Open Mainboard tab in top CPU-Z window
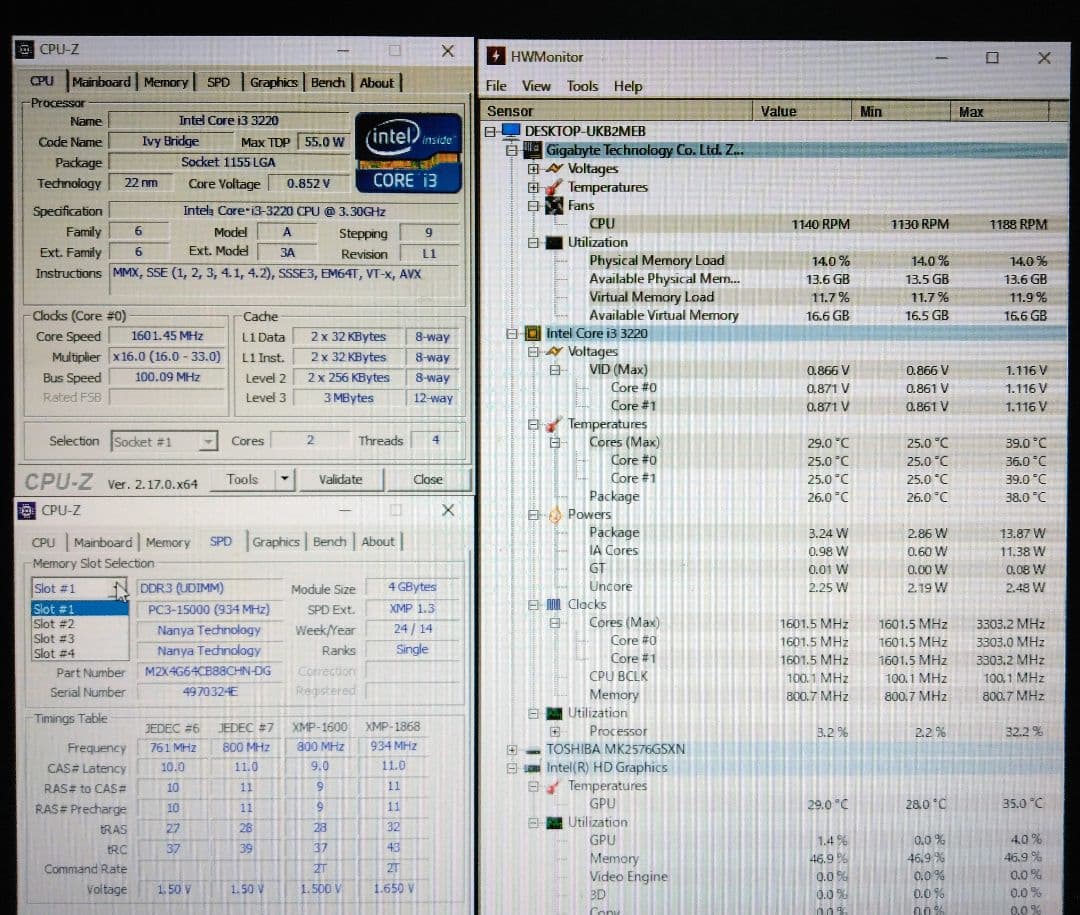 click(101, 82)
